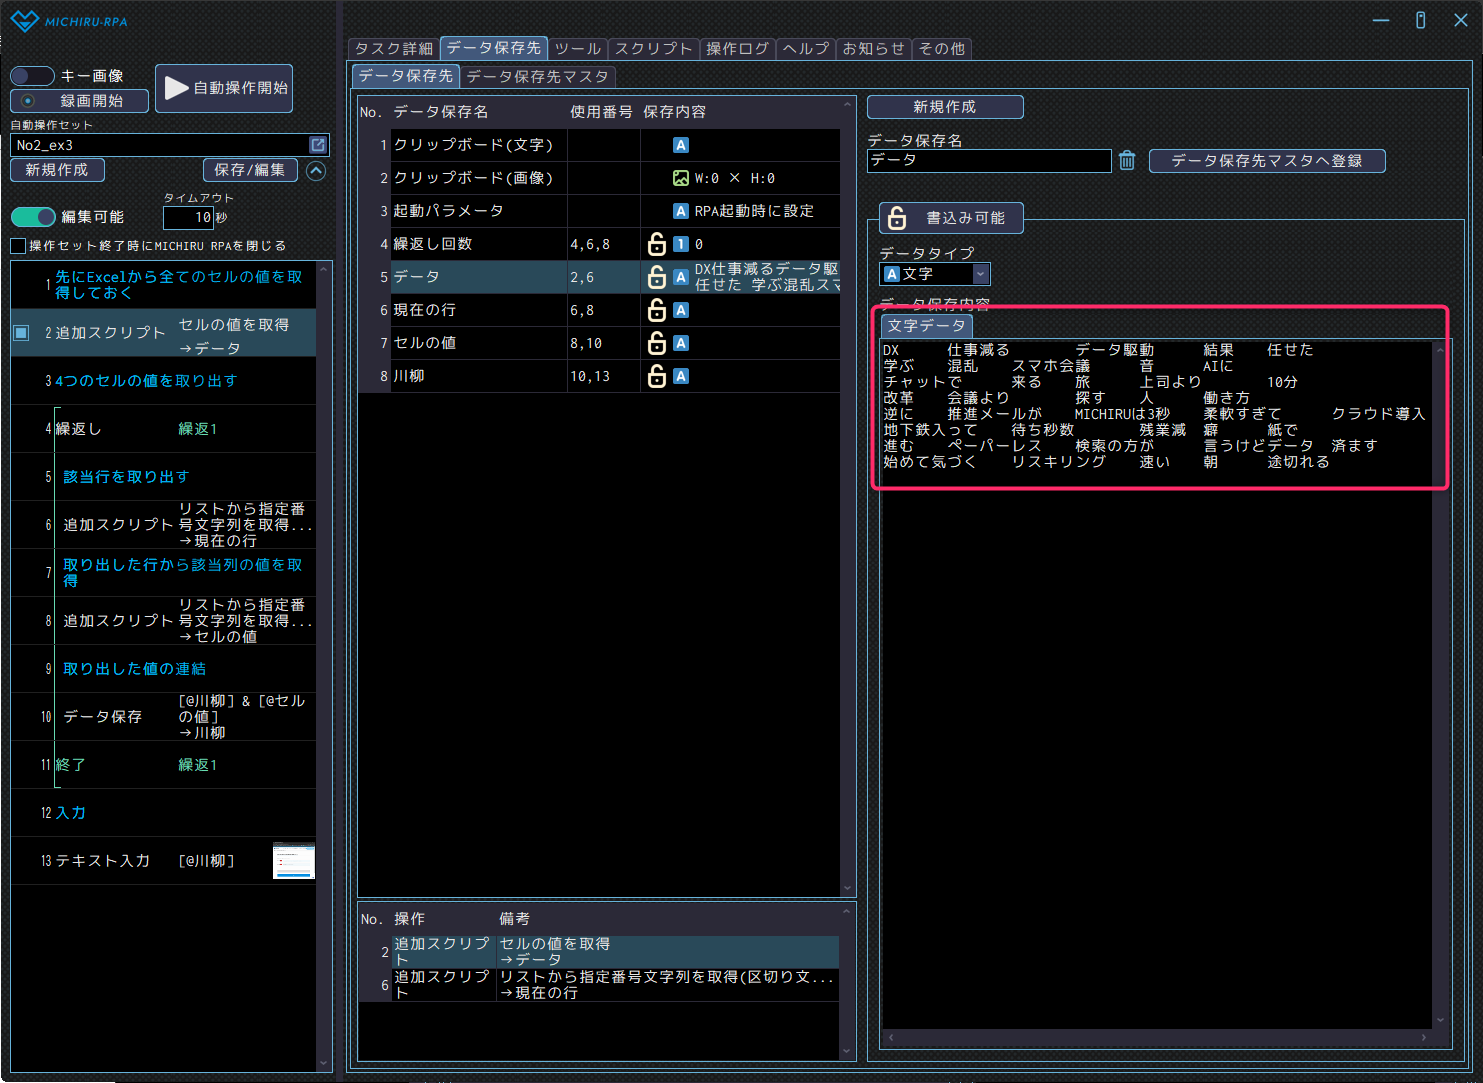Click the padlock icon in the 川柳 row
This screenshot has width=1483, height=1083.
(x=657, y=376)
